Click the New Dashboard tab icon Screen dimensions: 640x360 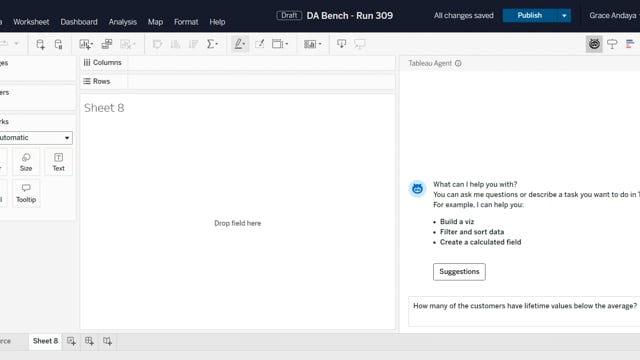89,341
